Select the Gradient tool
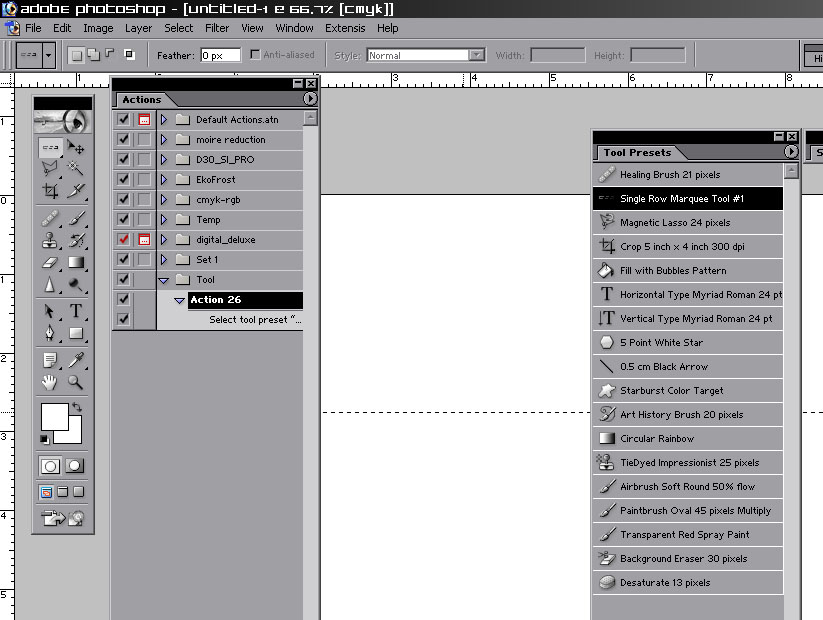 pos(76,262)
